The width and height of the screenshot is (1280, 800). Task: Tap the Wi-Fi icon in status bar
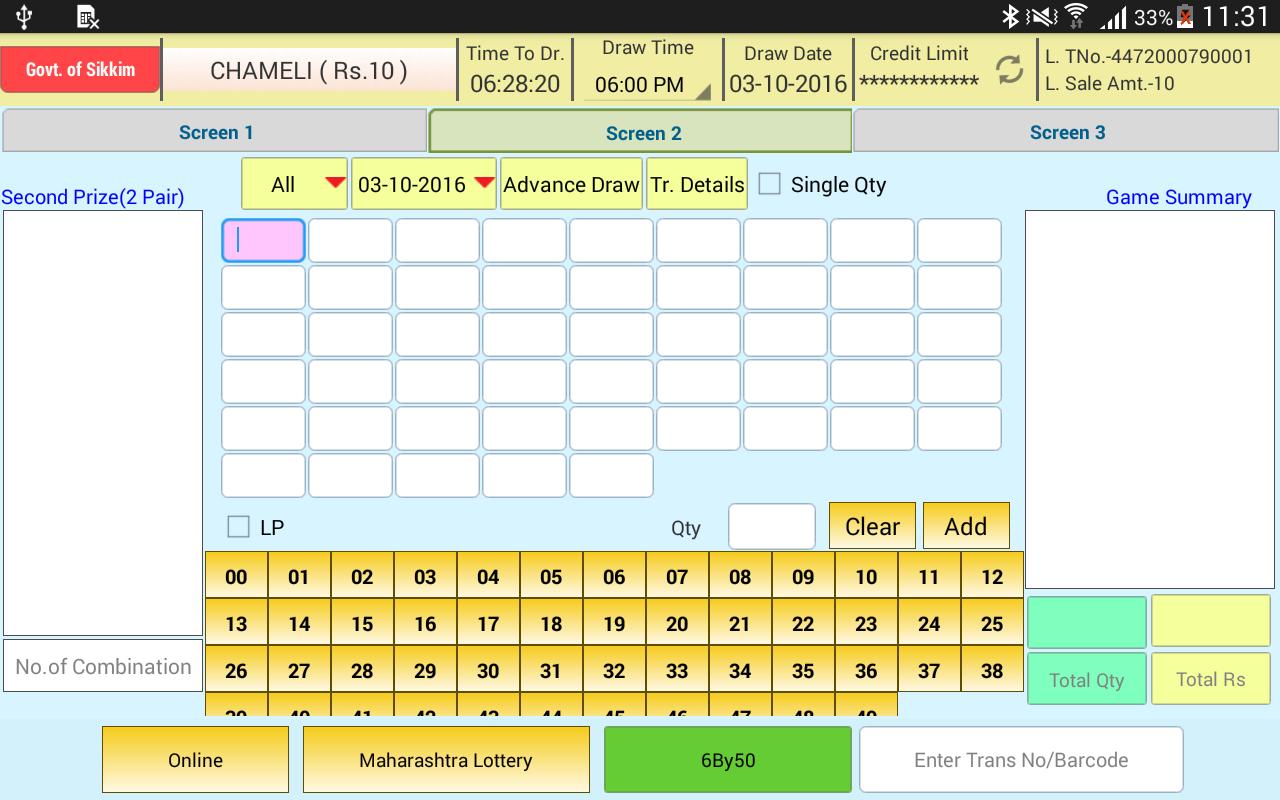(x=1076, y=16)
